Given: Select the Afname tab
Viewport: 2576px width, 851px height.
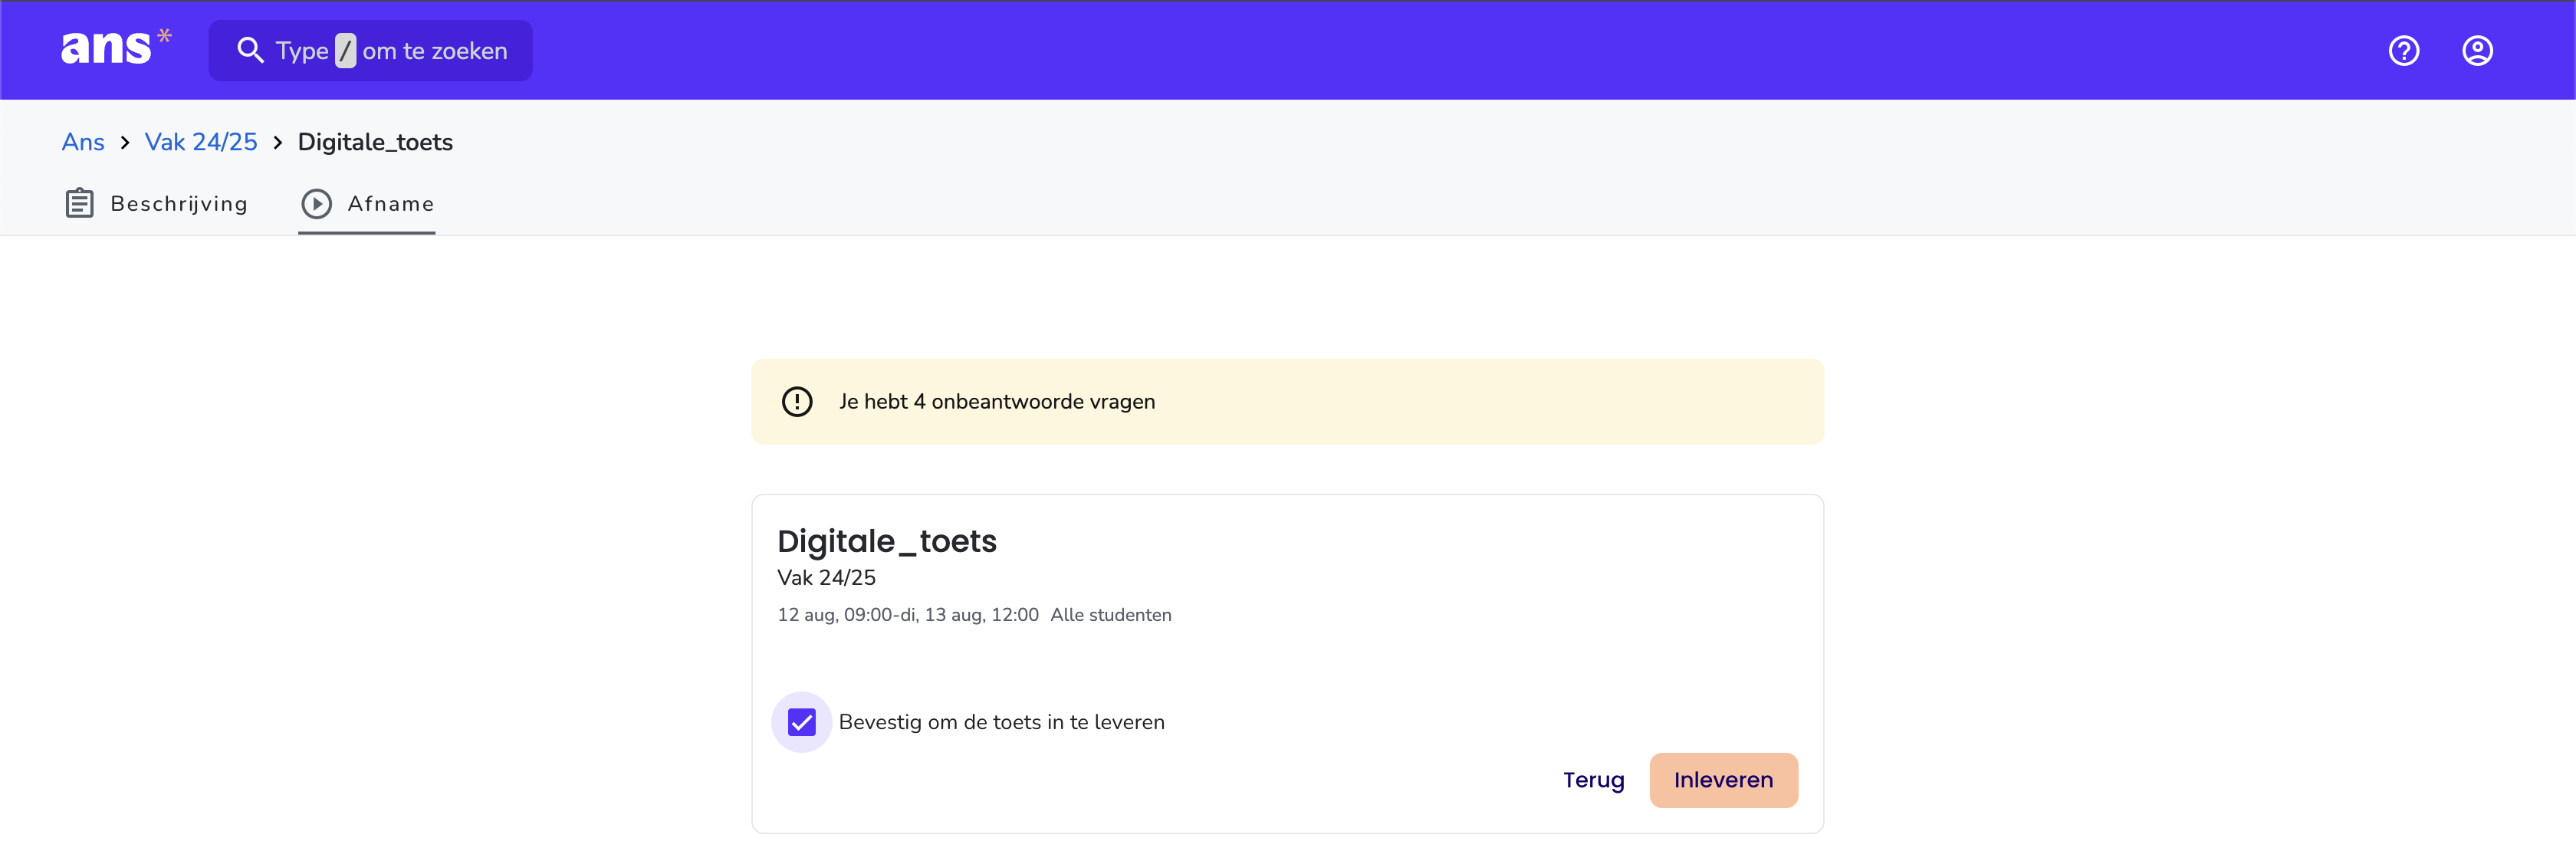Looking at the screenshot, I should (367, 203).
